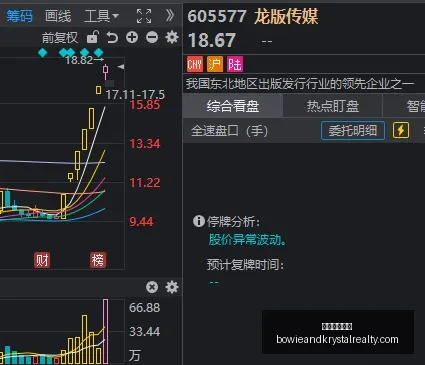Screen dimensions: 425x365
Task: Click the 33.44 volume axis label
Action: click(x=145, y=331)
